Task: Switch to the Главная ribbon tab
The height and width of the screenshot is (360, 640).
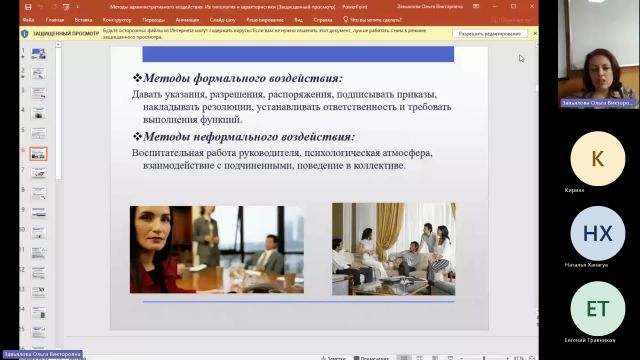Action: (55, 20)
